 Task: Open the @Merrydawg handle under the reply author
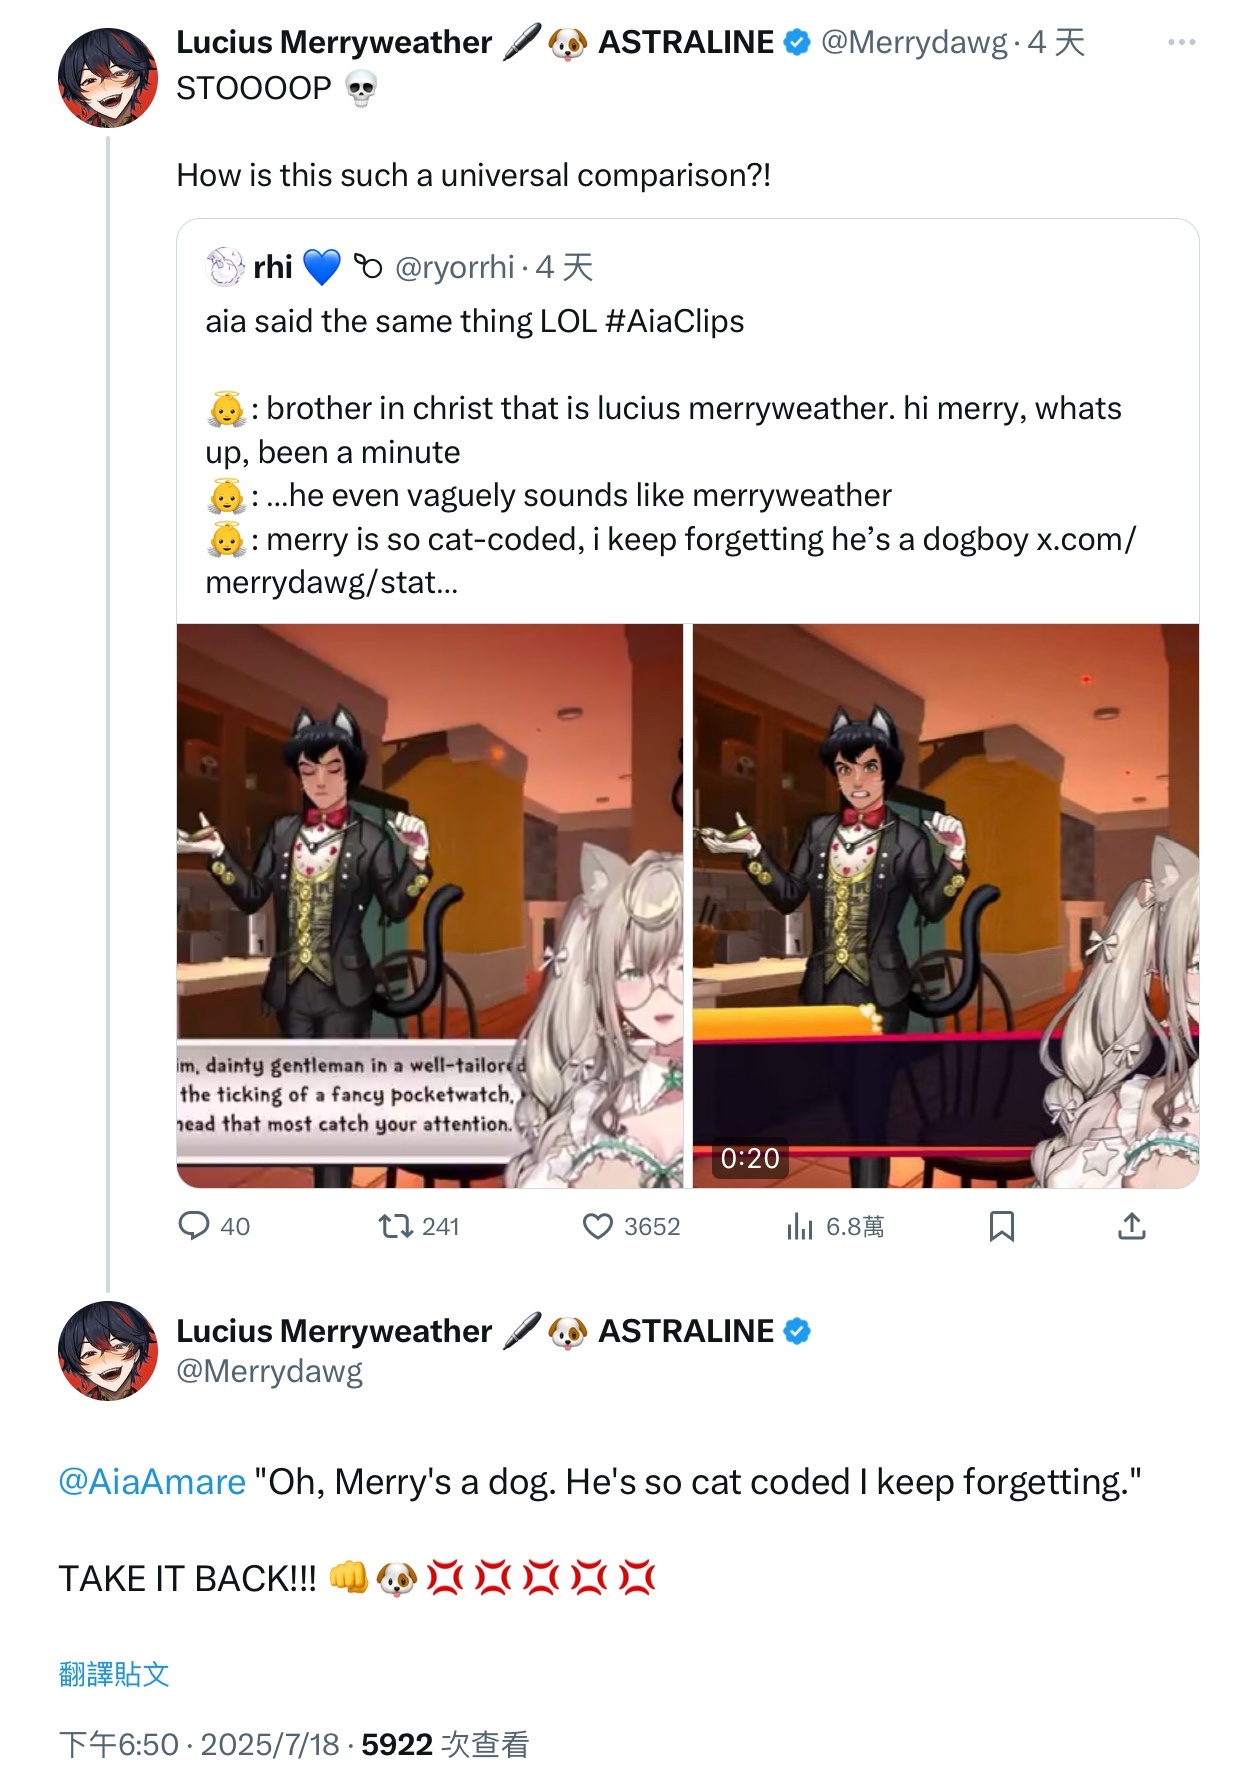click(269, 1371)
